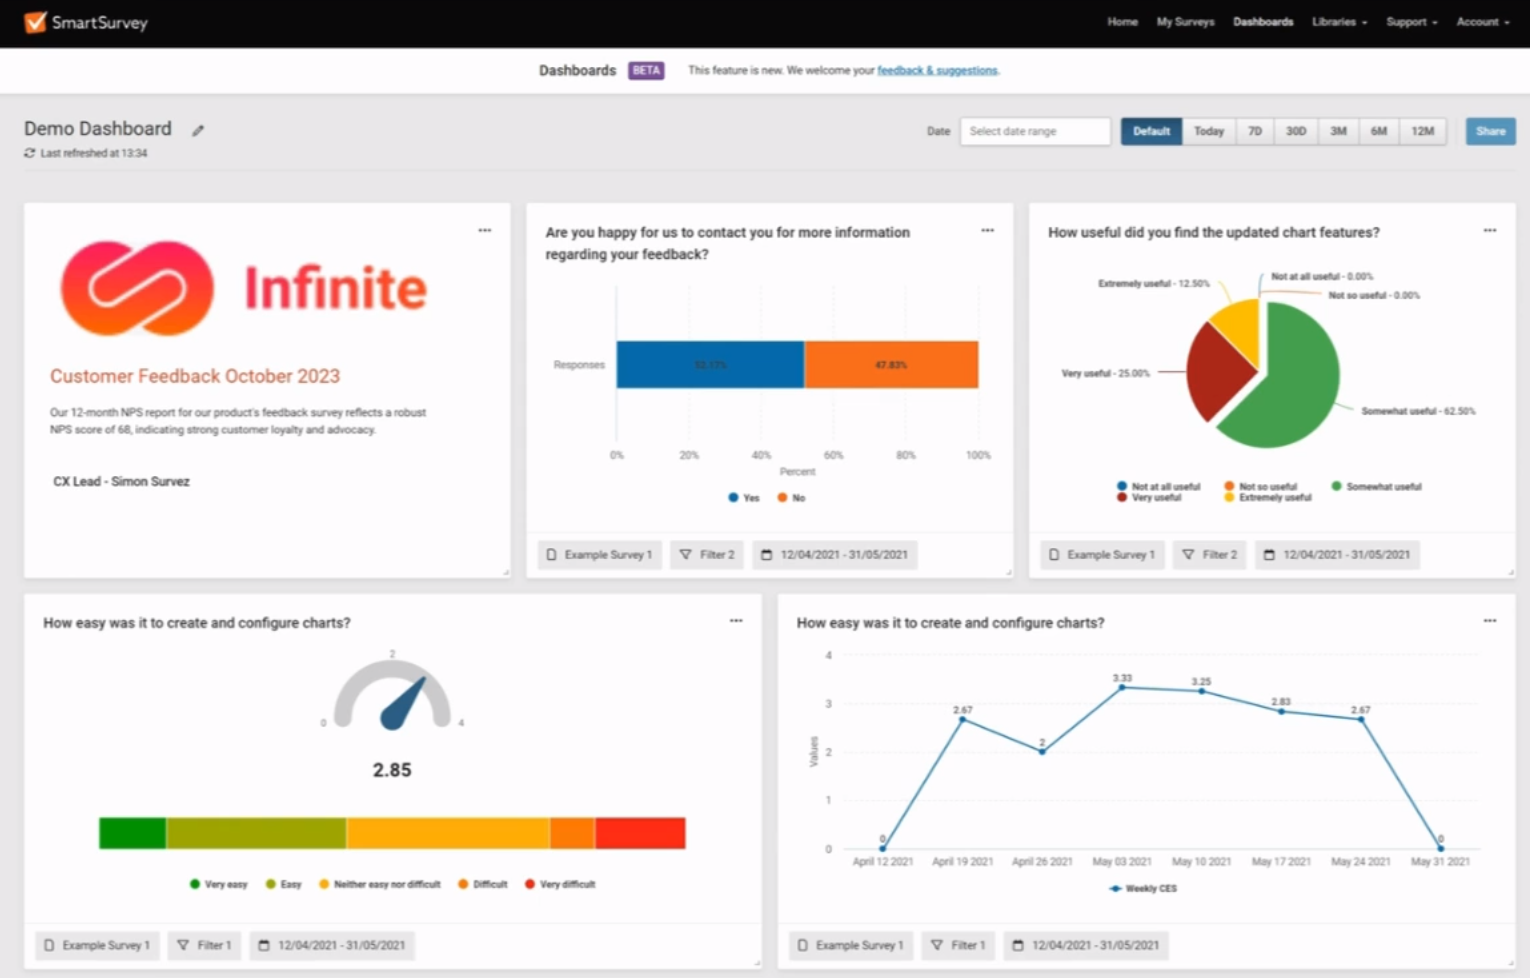Expand the Support dropdown menu
This screenshot has height=978, width=1530.
[1411, 22]
